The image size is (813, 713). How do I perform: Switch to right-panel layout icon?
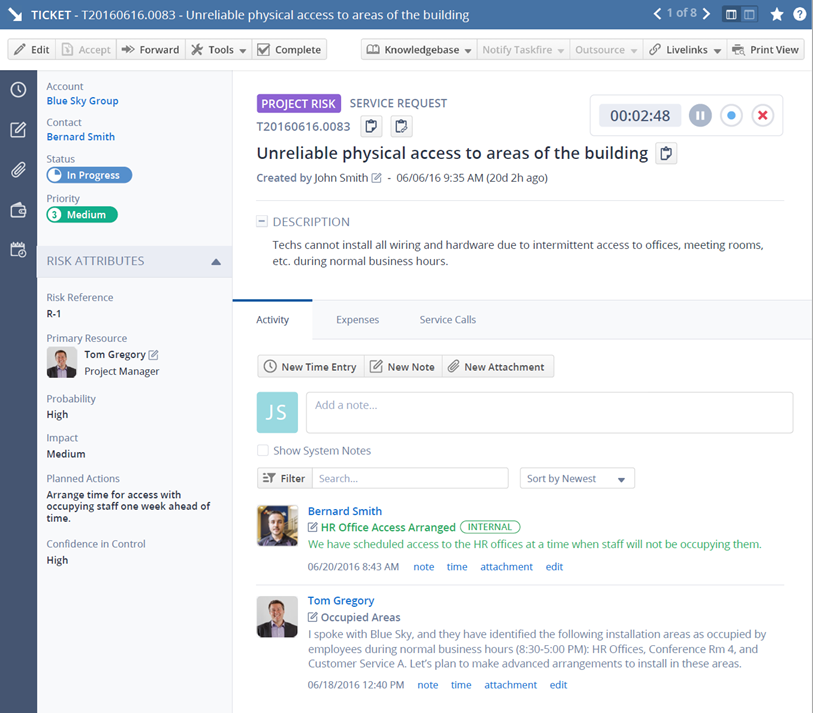click(749, 14)
